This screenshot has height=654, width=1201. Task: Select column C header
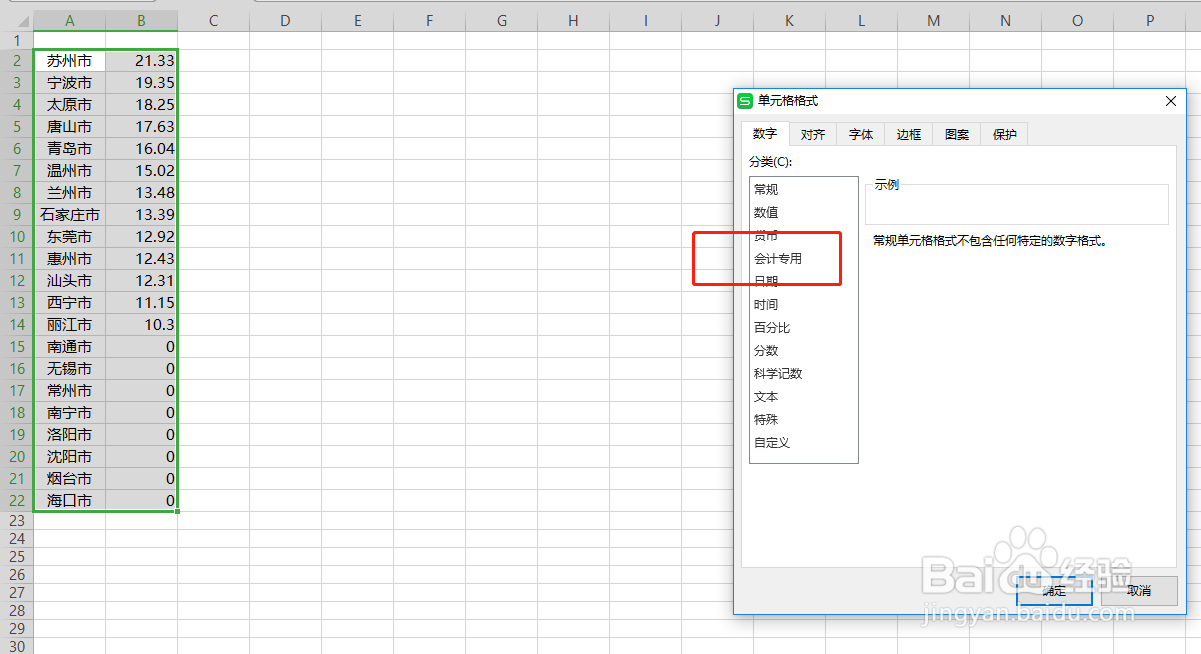pyautogui.click(x=213, y=20)
